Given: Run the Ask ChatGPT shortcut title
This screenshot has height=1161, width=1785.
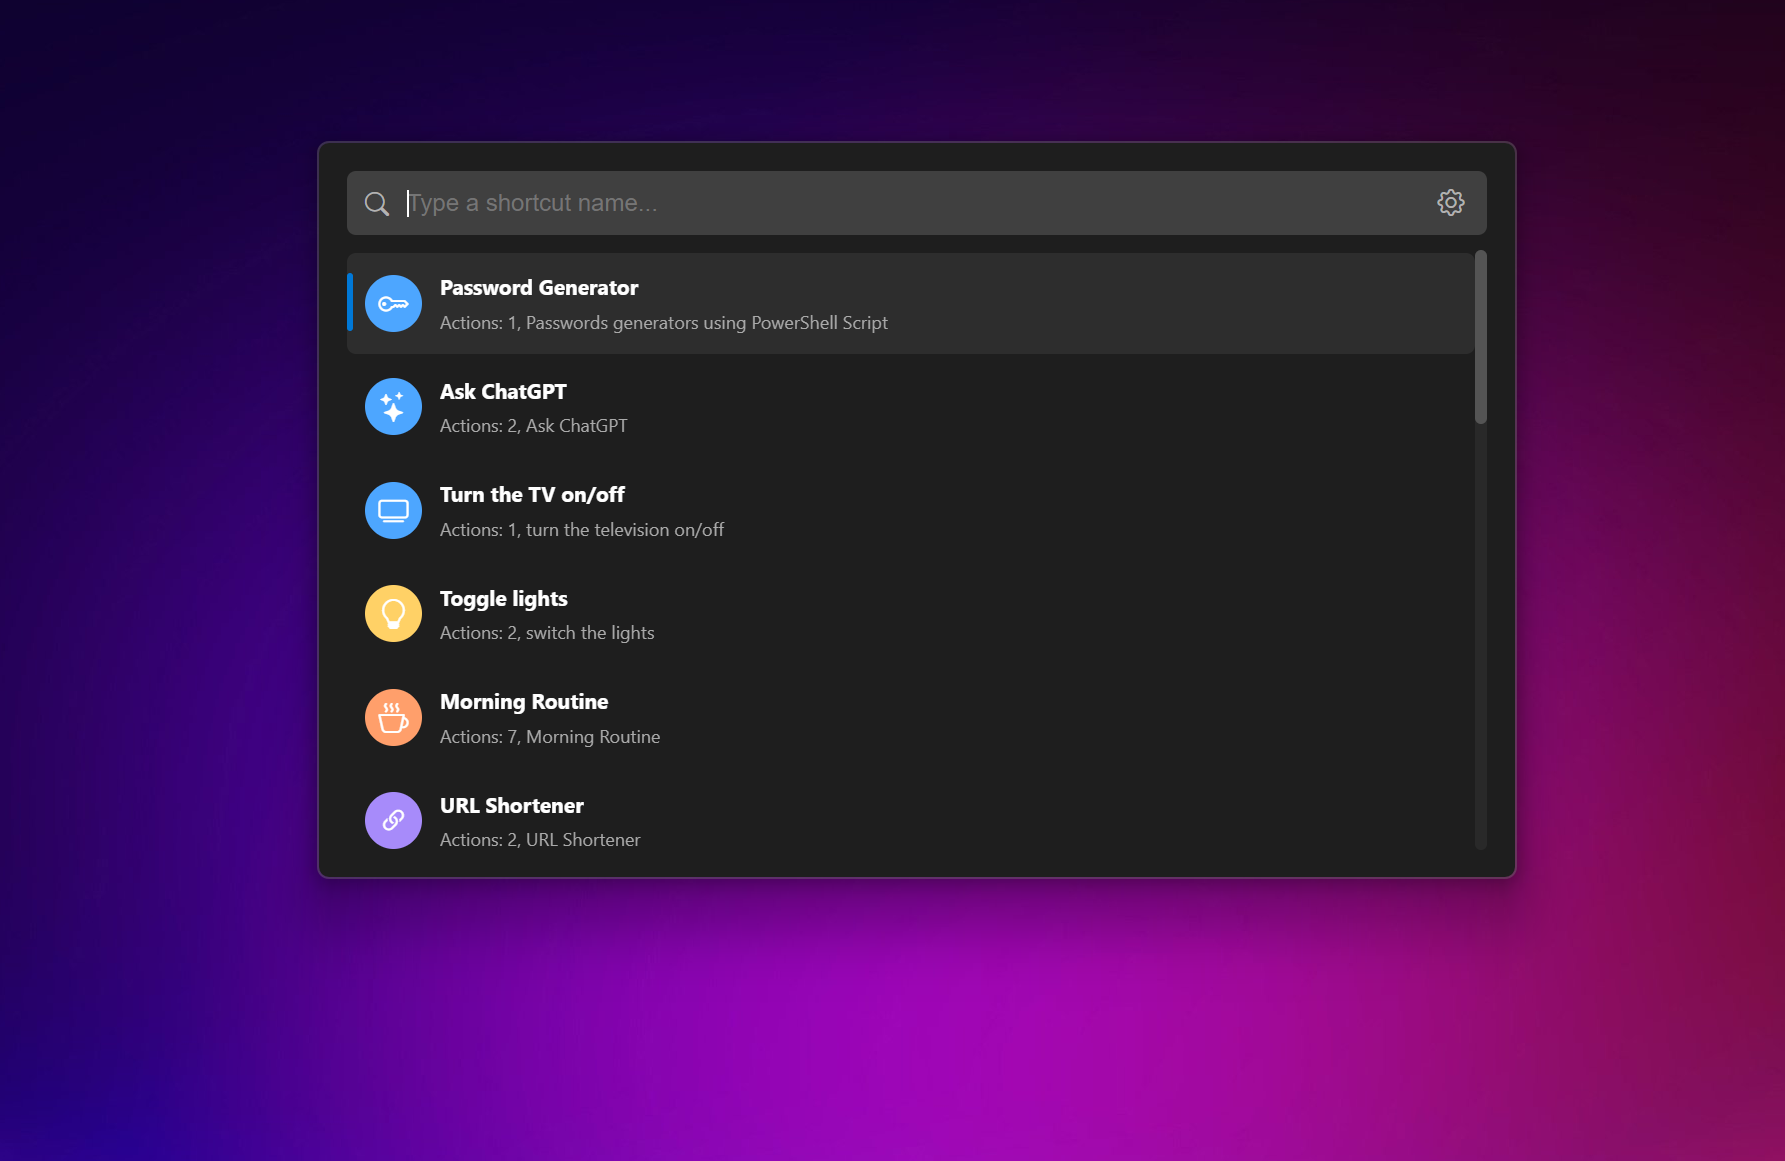Looking at the screenshot, I should pyautogui.click(x=503, y=392).
